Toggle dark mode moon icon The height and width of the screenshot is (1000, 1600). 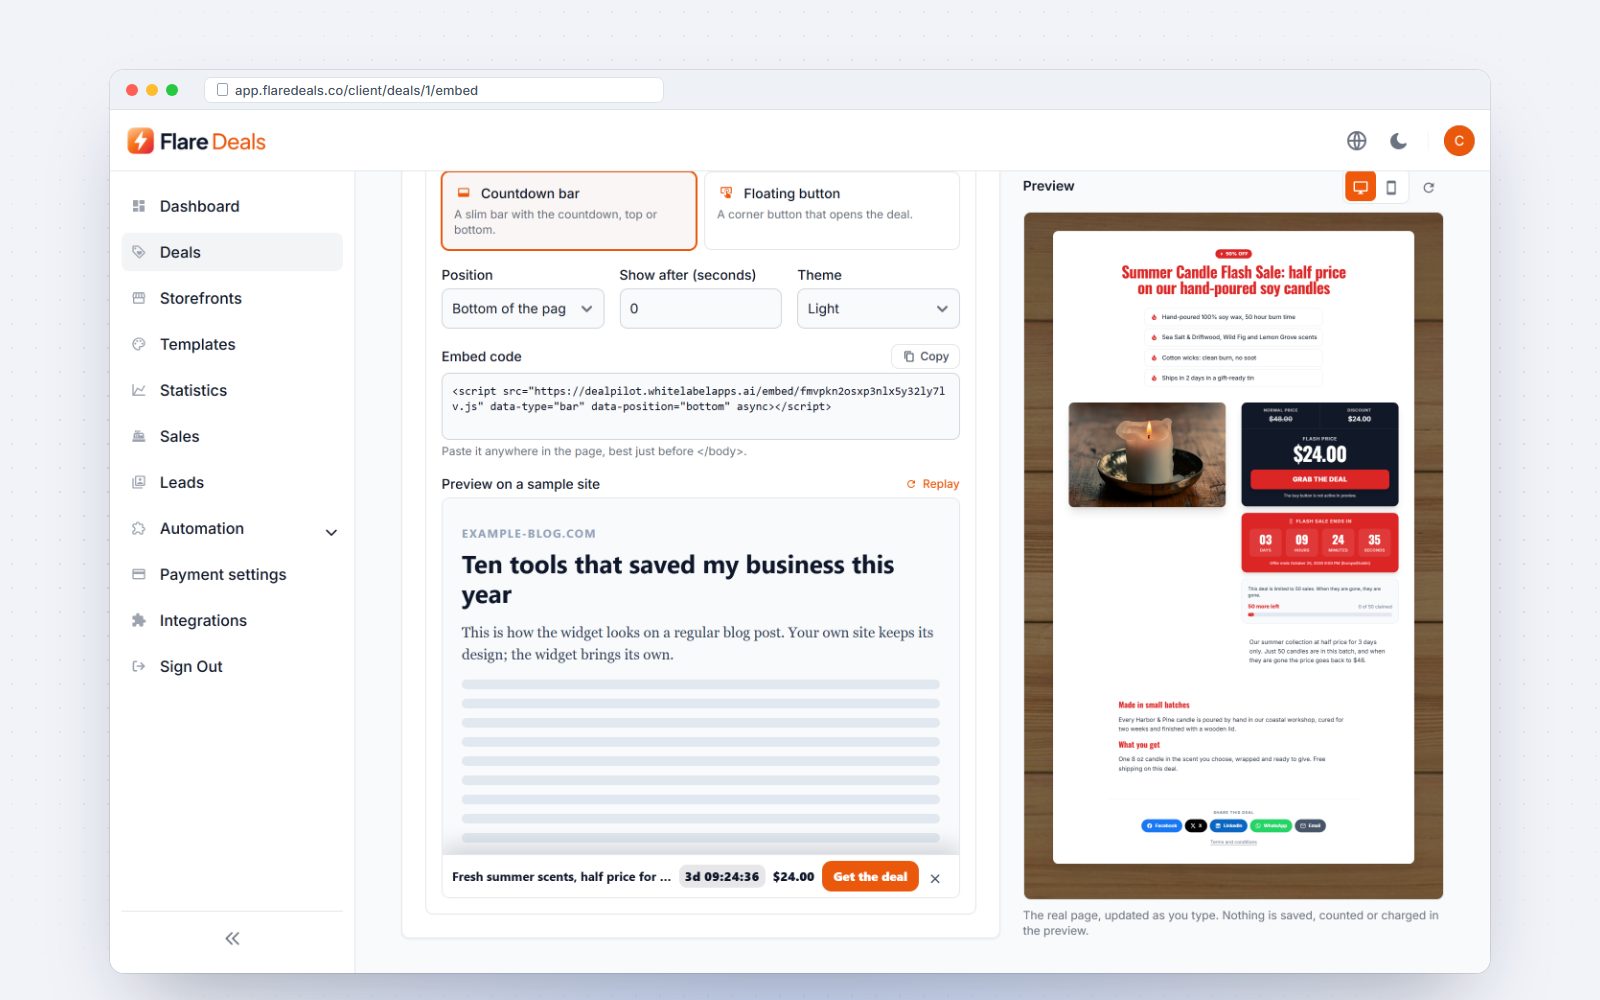pyautogui.click(x=1399, y=141)
